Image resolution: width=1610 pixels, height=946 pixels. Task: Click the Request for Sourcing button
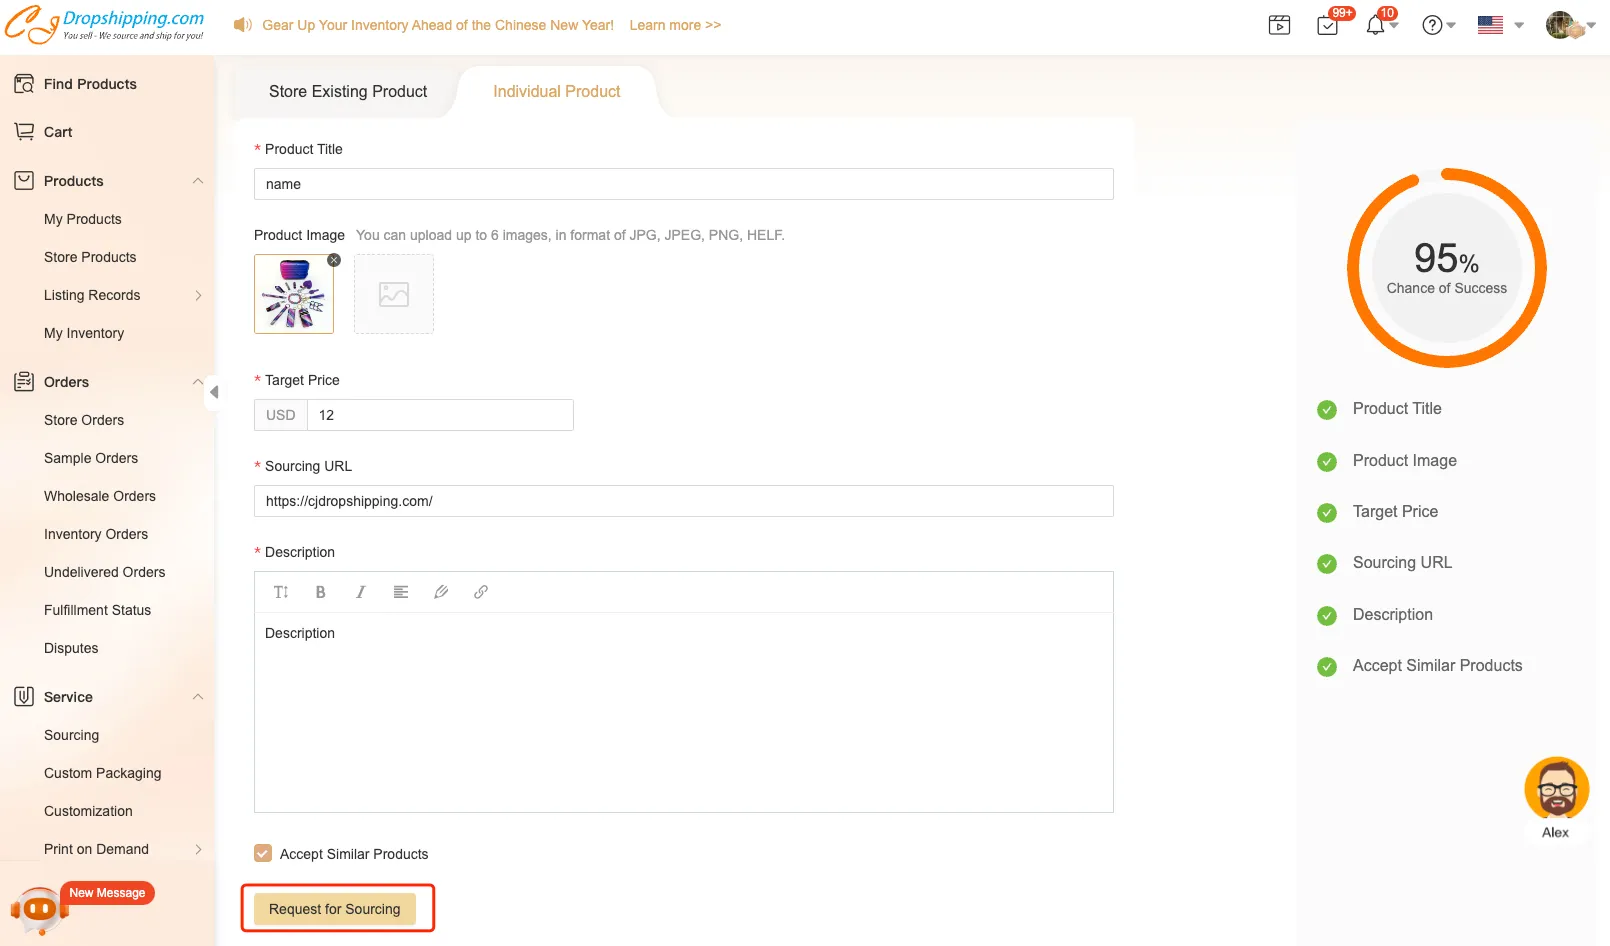click(x=335, y=909)
